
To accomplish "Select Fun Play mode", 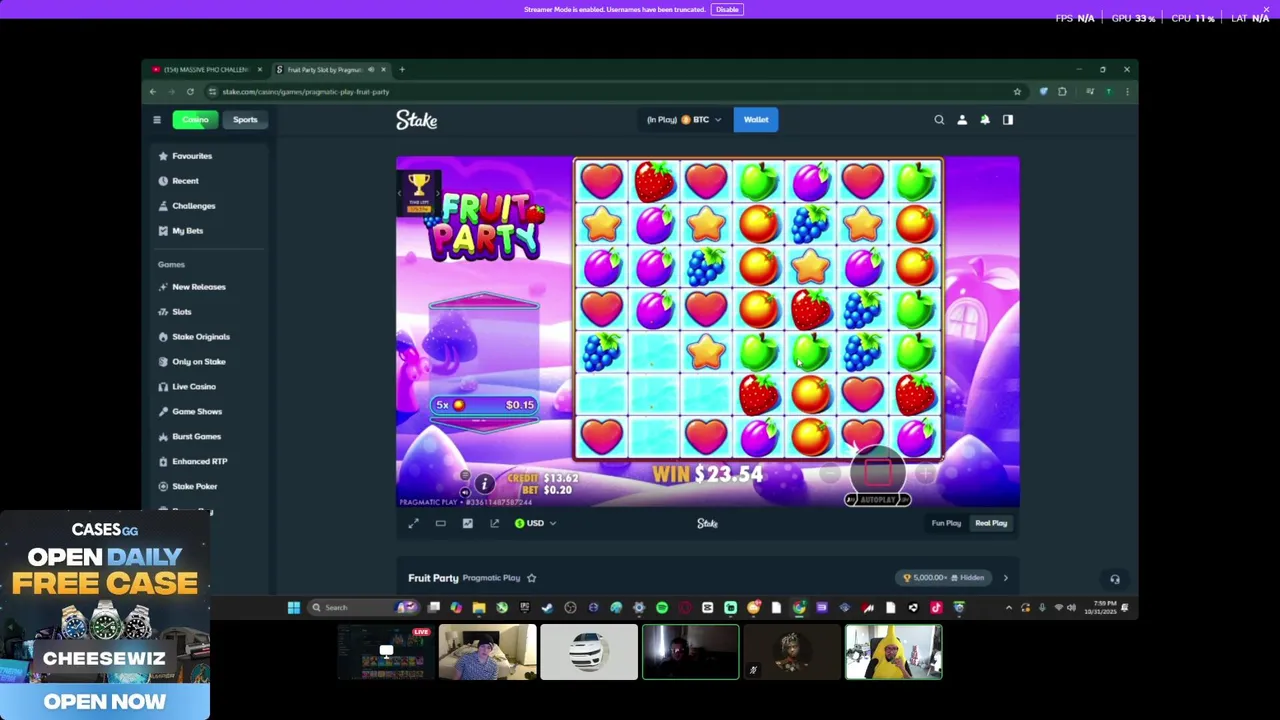I will 946,523.
